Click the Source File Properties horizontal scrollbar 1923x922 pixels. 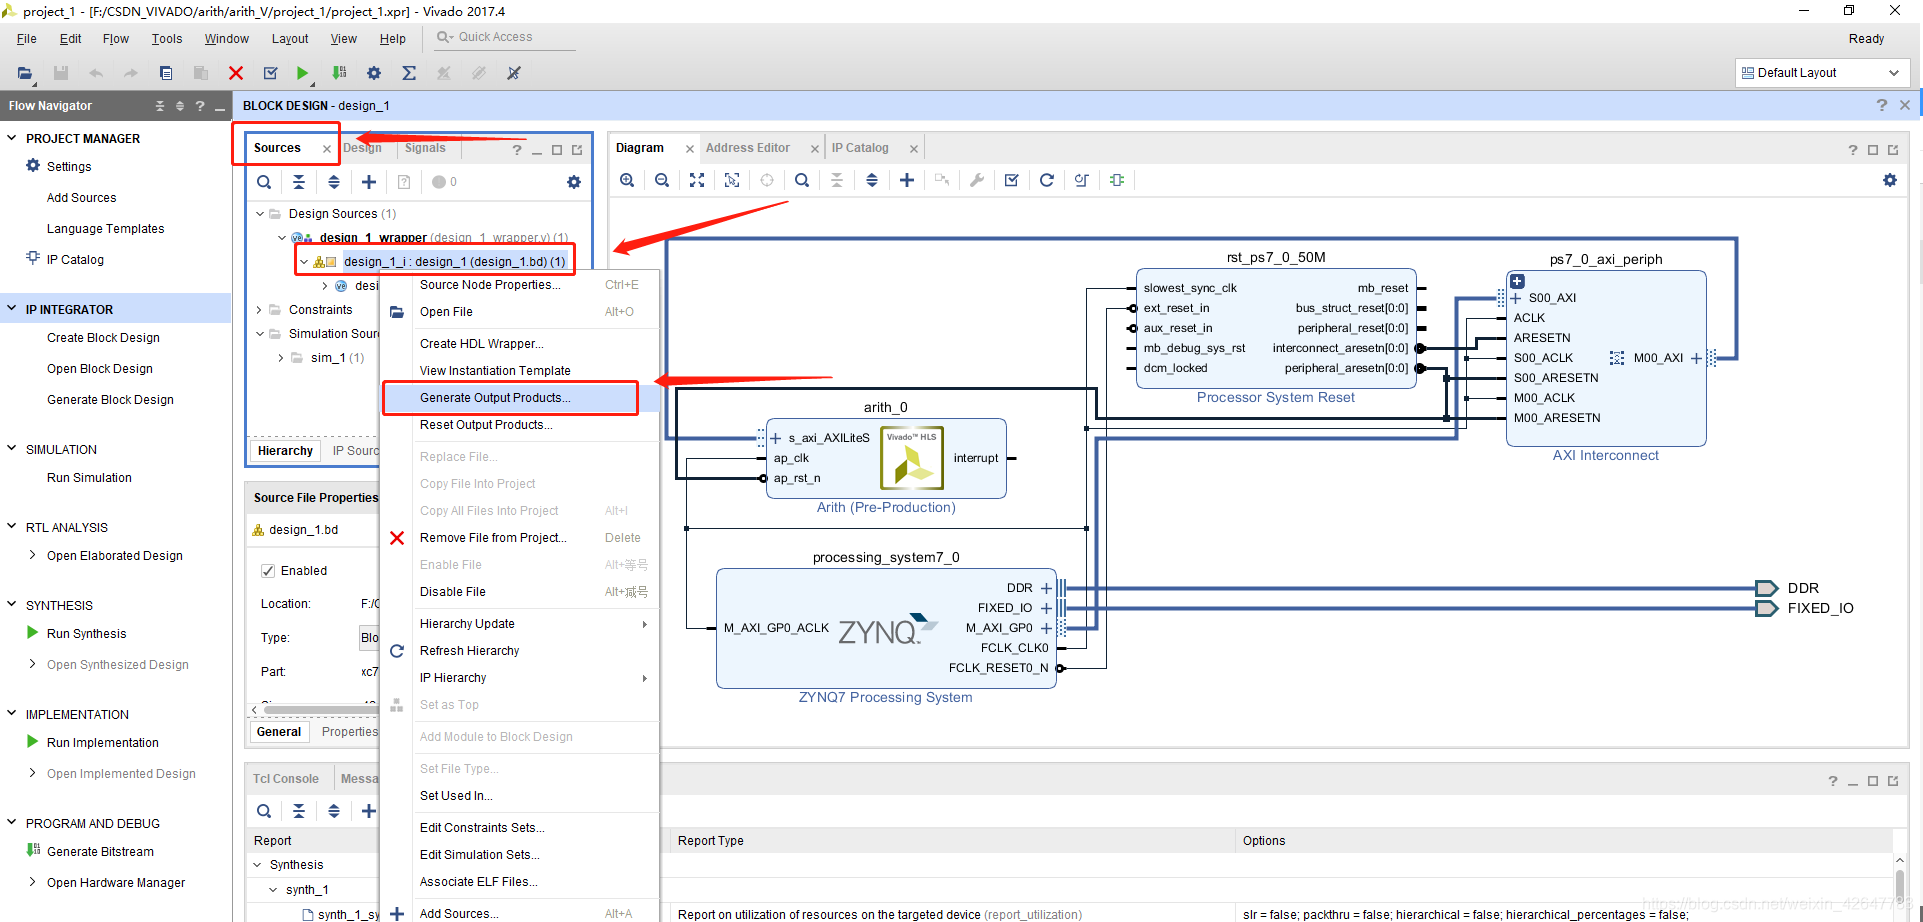pyautogui.click(x=320, y=709)
